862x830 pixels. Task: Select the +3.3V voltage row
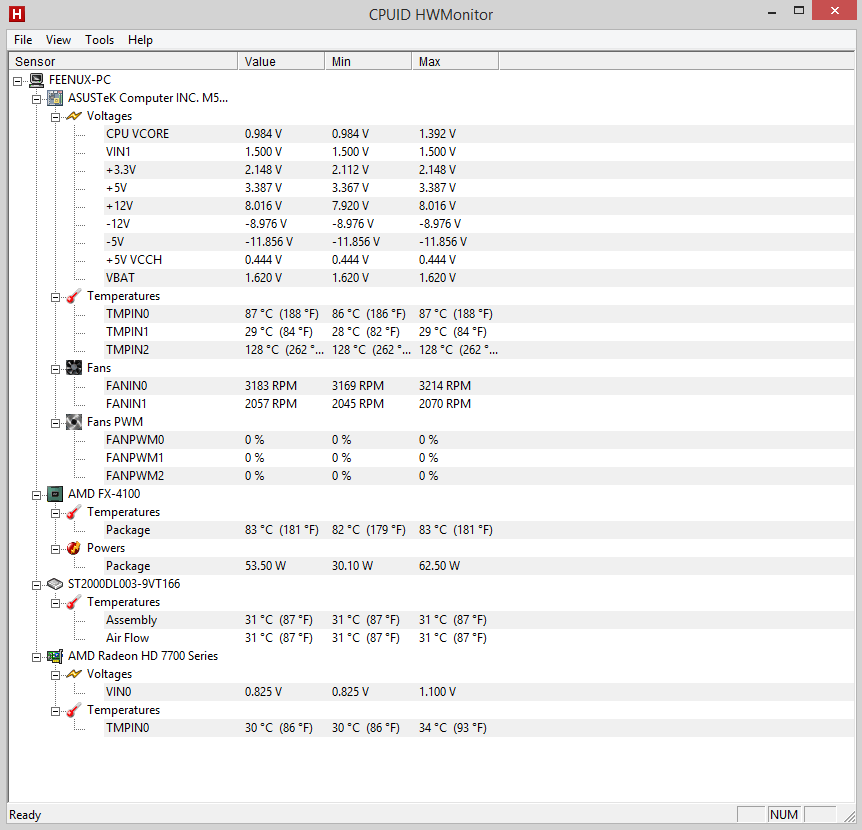(x=479, y=170)
